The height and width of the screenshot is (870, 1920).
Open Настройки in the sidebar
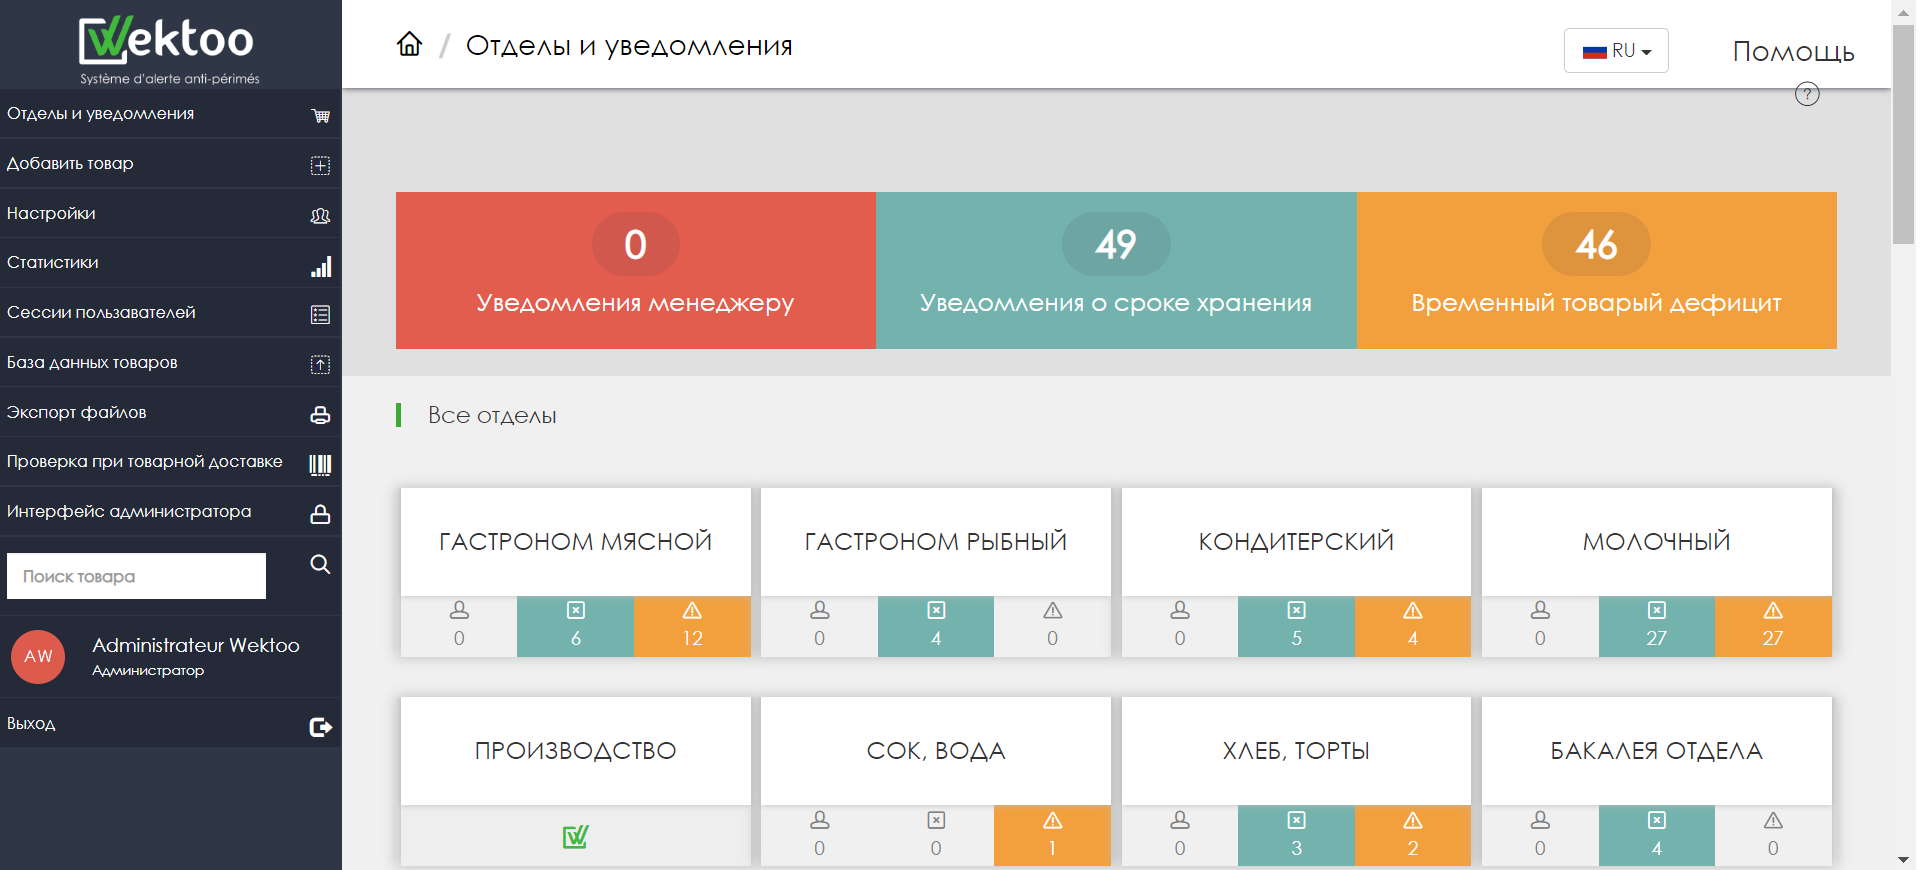pos(51,214)
